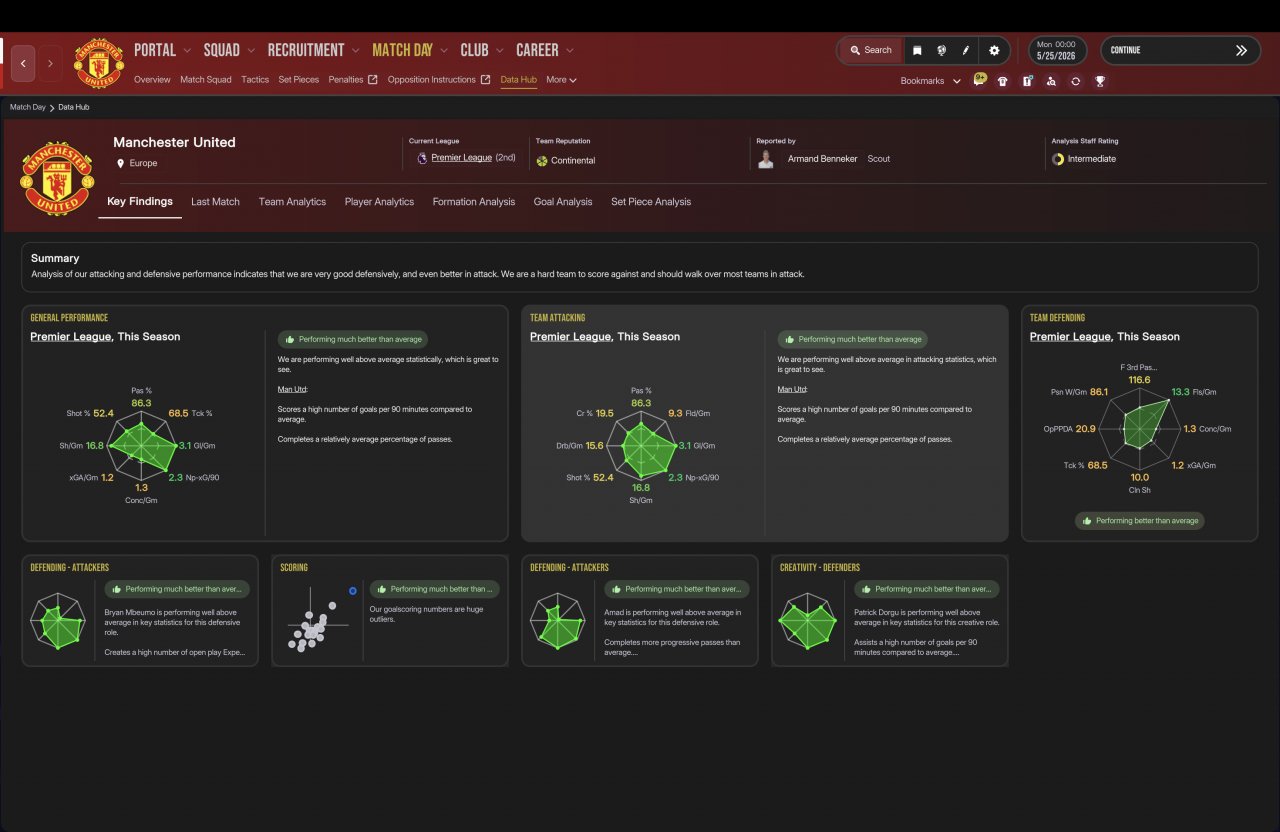Click the scouting search person icon

(1051, 81)
